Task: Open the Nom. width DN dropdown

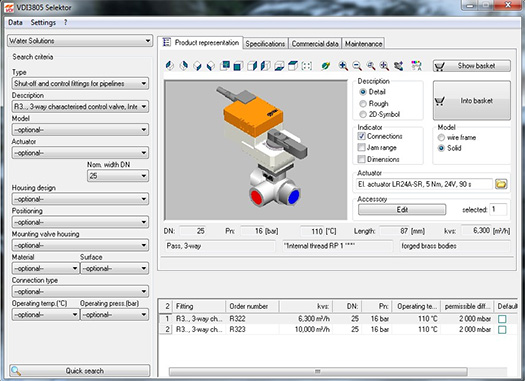Action: click(118, 176)
